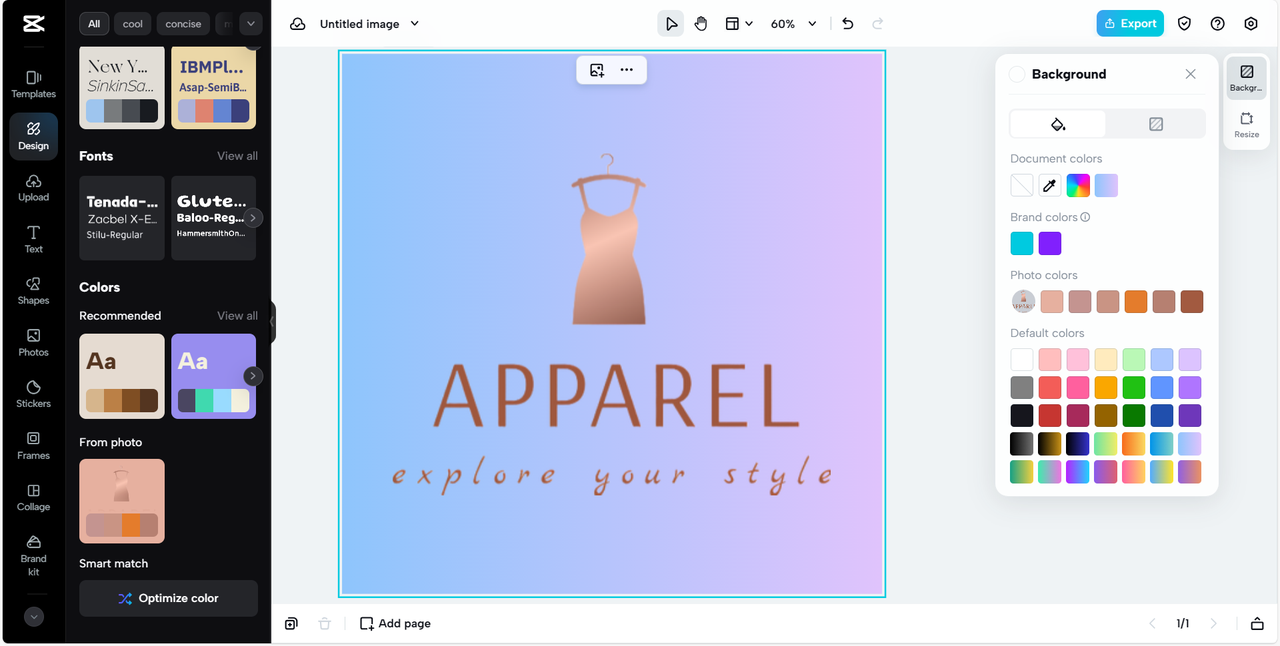
Task: Select the APPAREL text on canvas
Action: 616,396
